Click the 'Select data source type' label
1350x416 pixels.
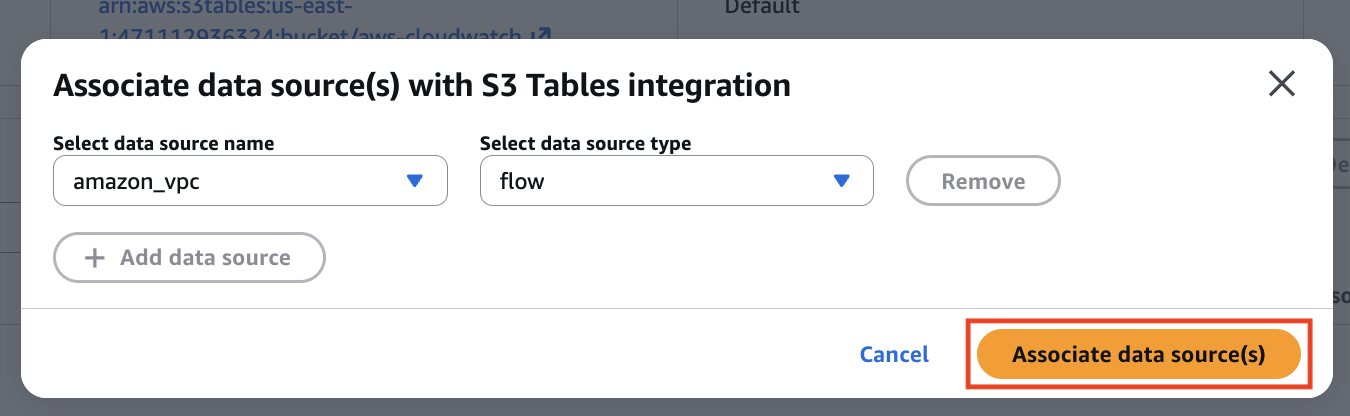(x=585, y=143)
